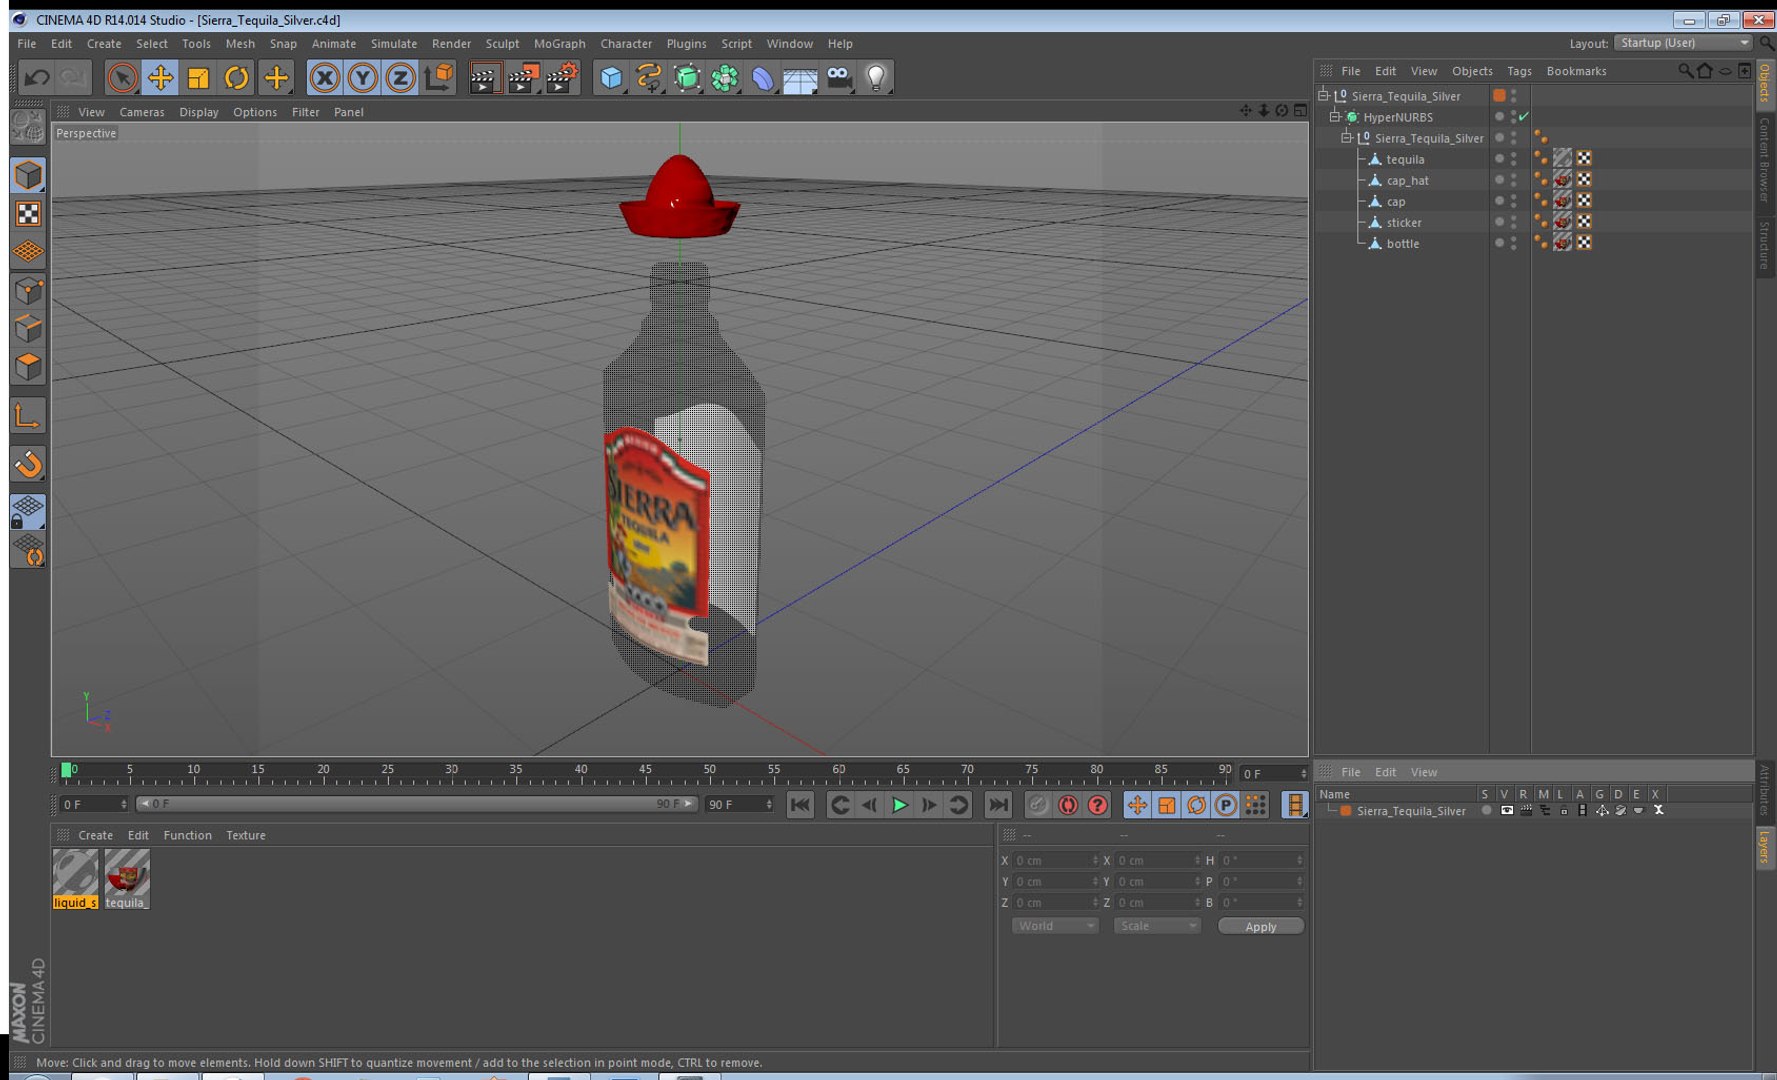
Task: Click the Undo arrow icon
Action: pos(37,77)
